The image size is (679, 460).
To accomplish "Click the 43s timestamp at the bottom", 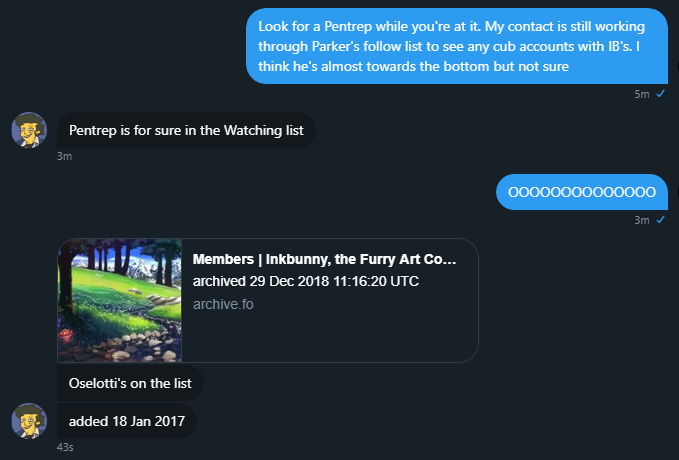I will 65,447.
